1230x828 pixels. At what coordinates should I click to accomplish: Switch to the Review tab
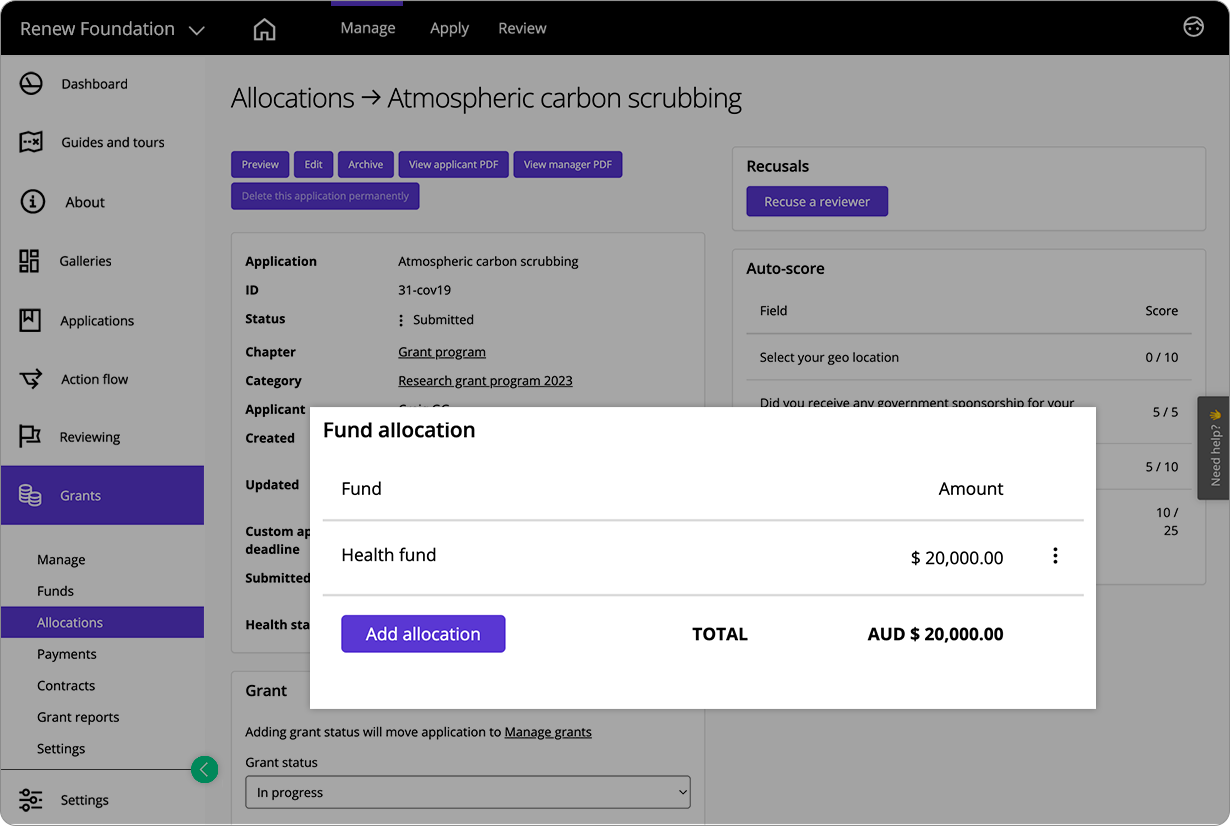pos(522,28)
